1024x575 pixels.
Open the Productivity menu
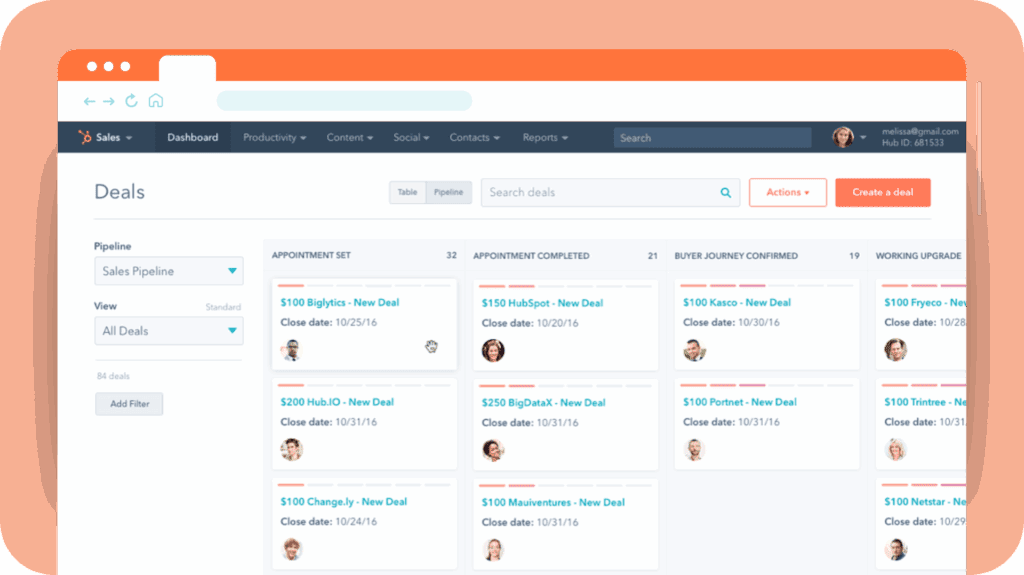coord(274,138)
